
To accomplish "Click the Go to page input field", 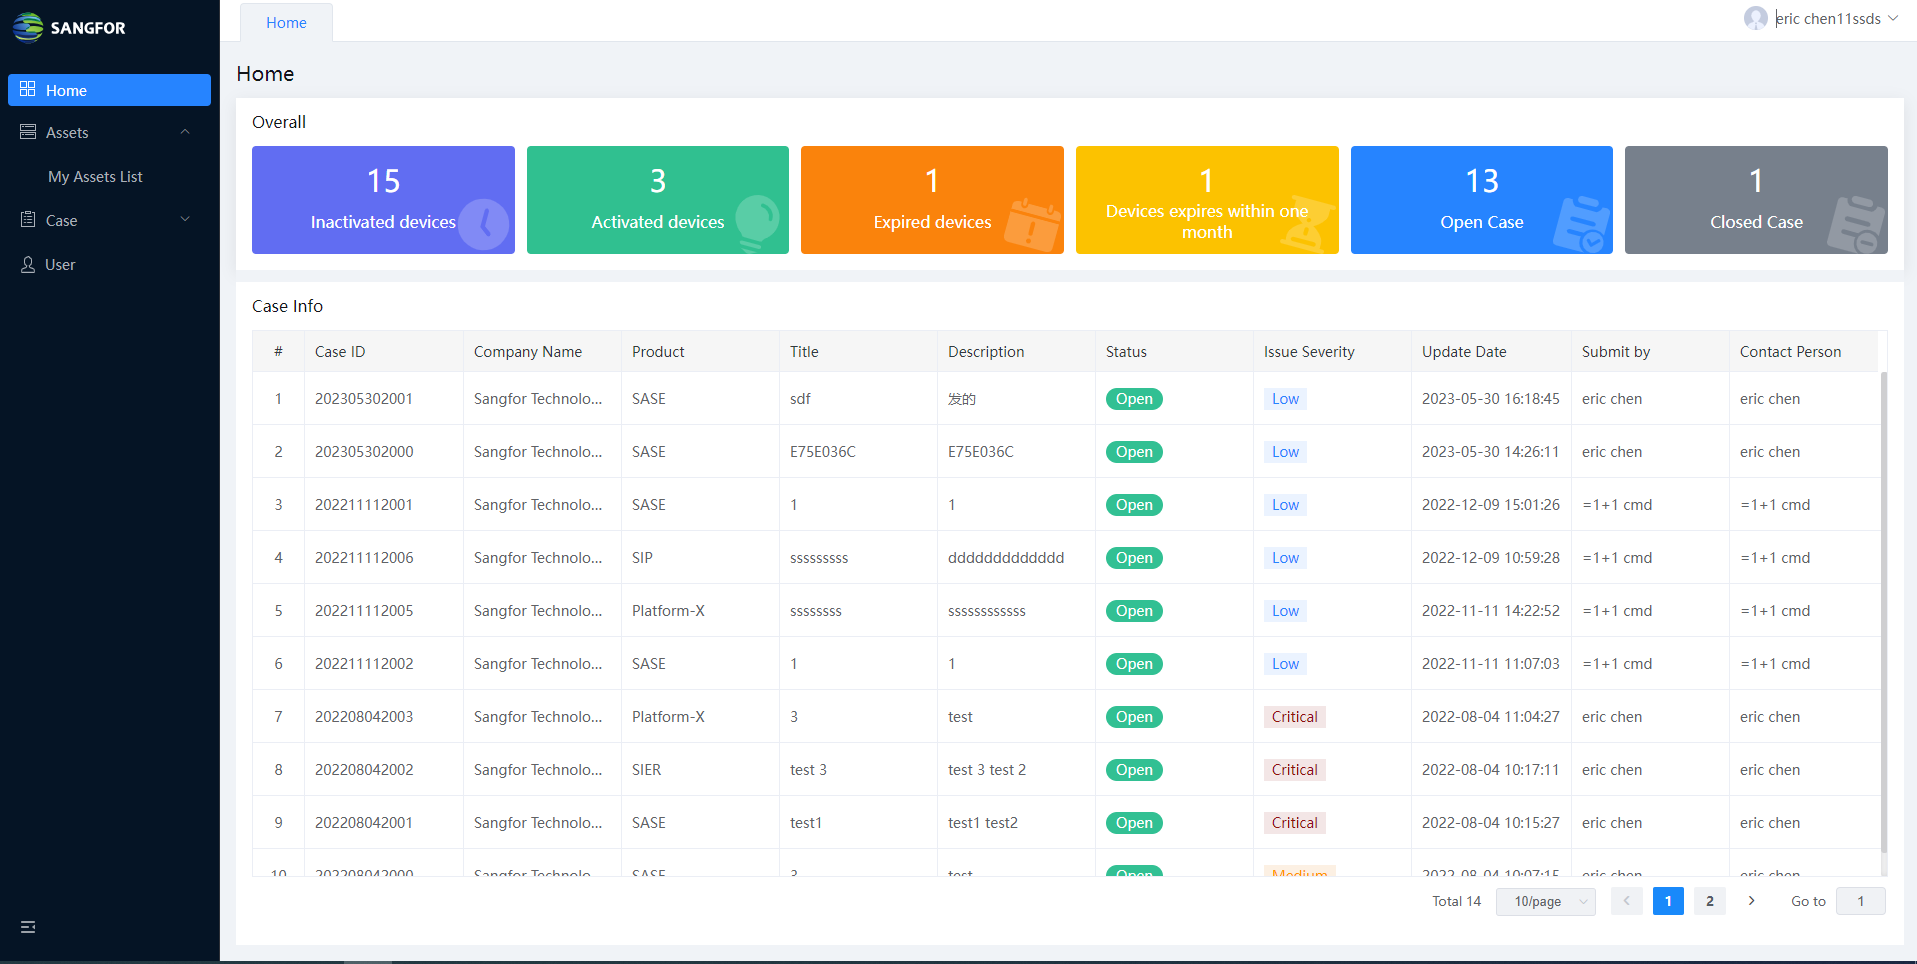I will point(1860,901).
